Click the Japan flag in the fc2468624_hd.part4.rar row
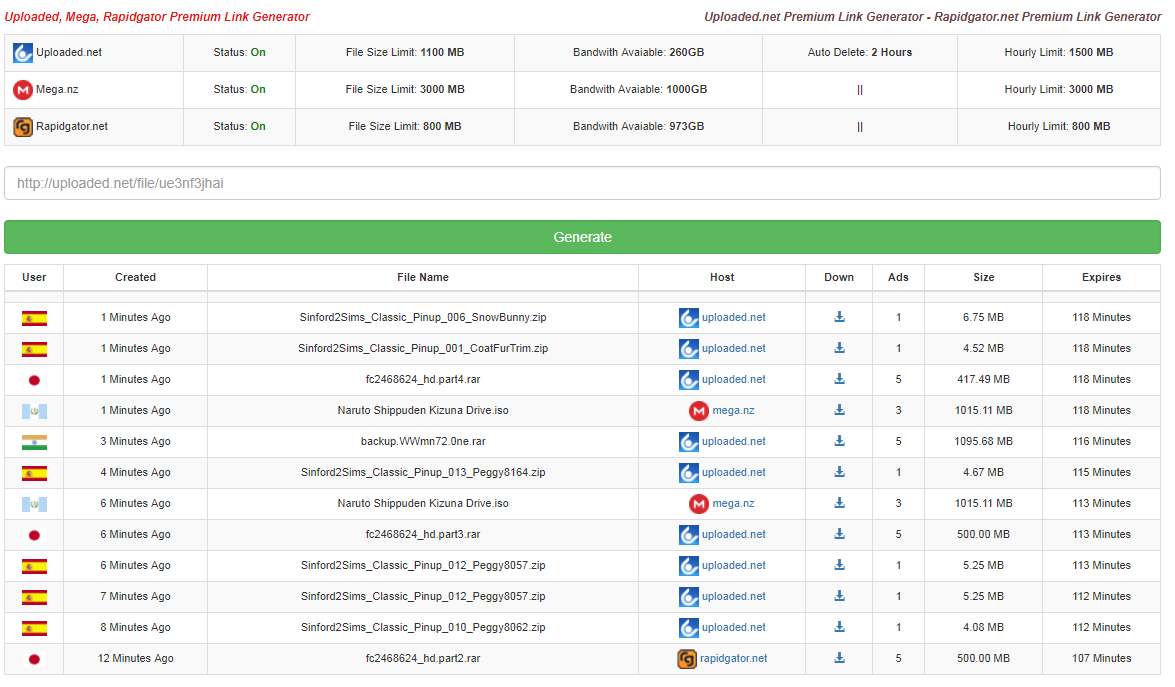This screenshot has height=687, width=1175. pos(34,381)
